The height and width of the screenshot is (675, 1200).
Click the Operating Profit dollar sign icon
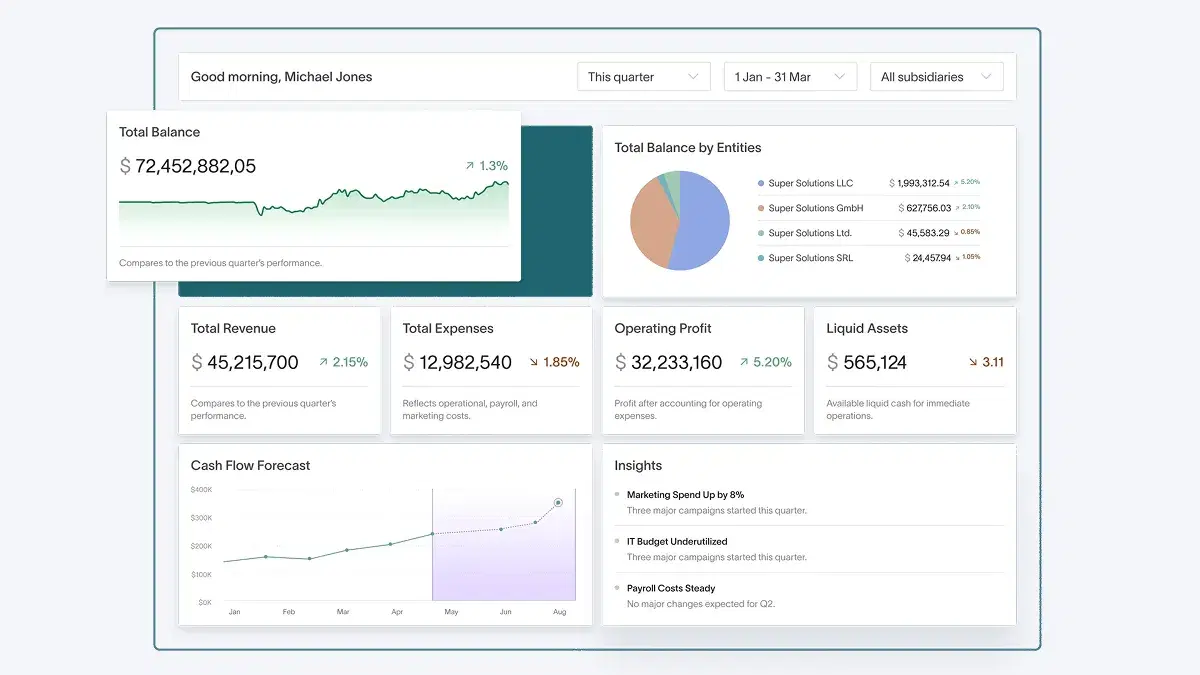point(620,362)
